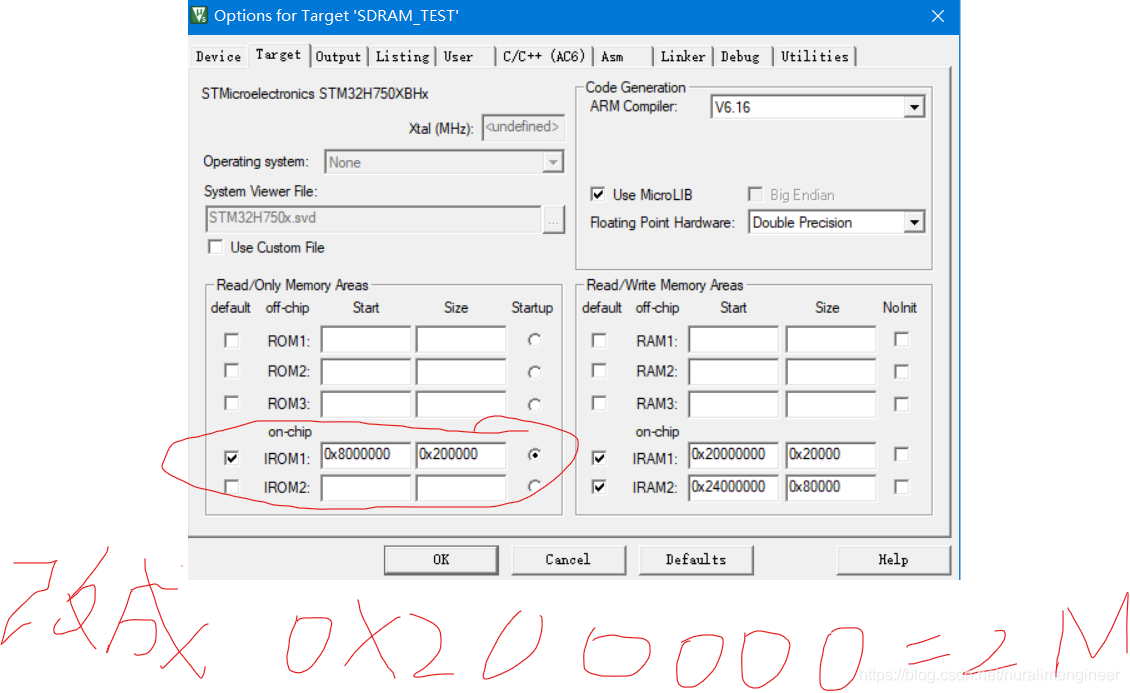Click the ROM1 Size field
1130x693 pixels.
[461, 340]
